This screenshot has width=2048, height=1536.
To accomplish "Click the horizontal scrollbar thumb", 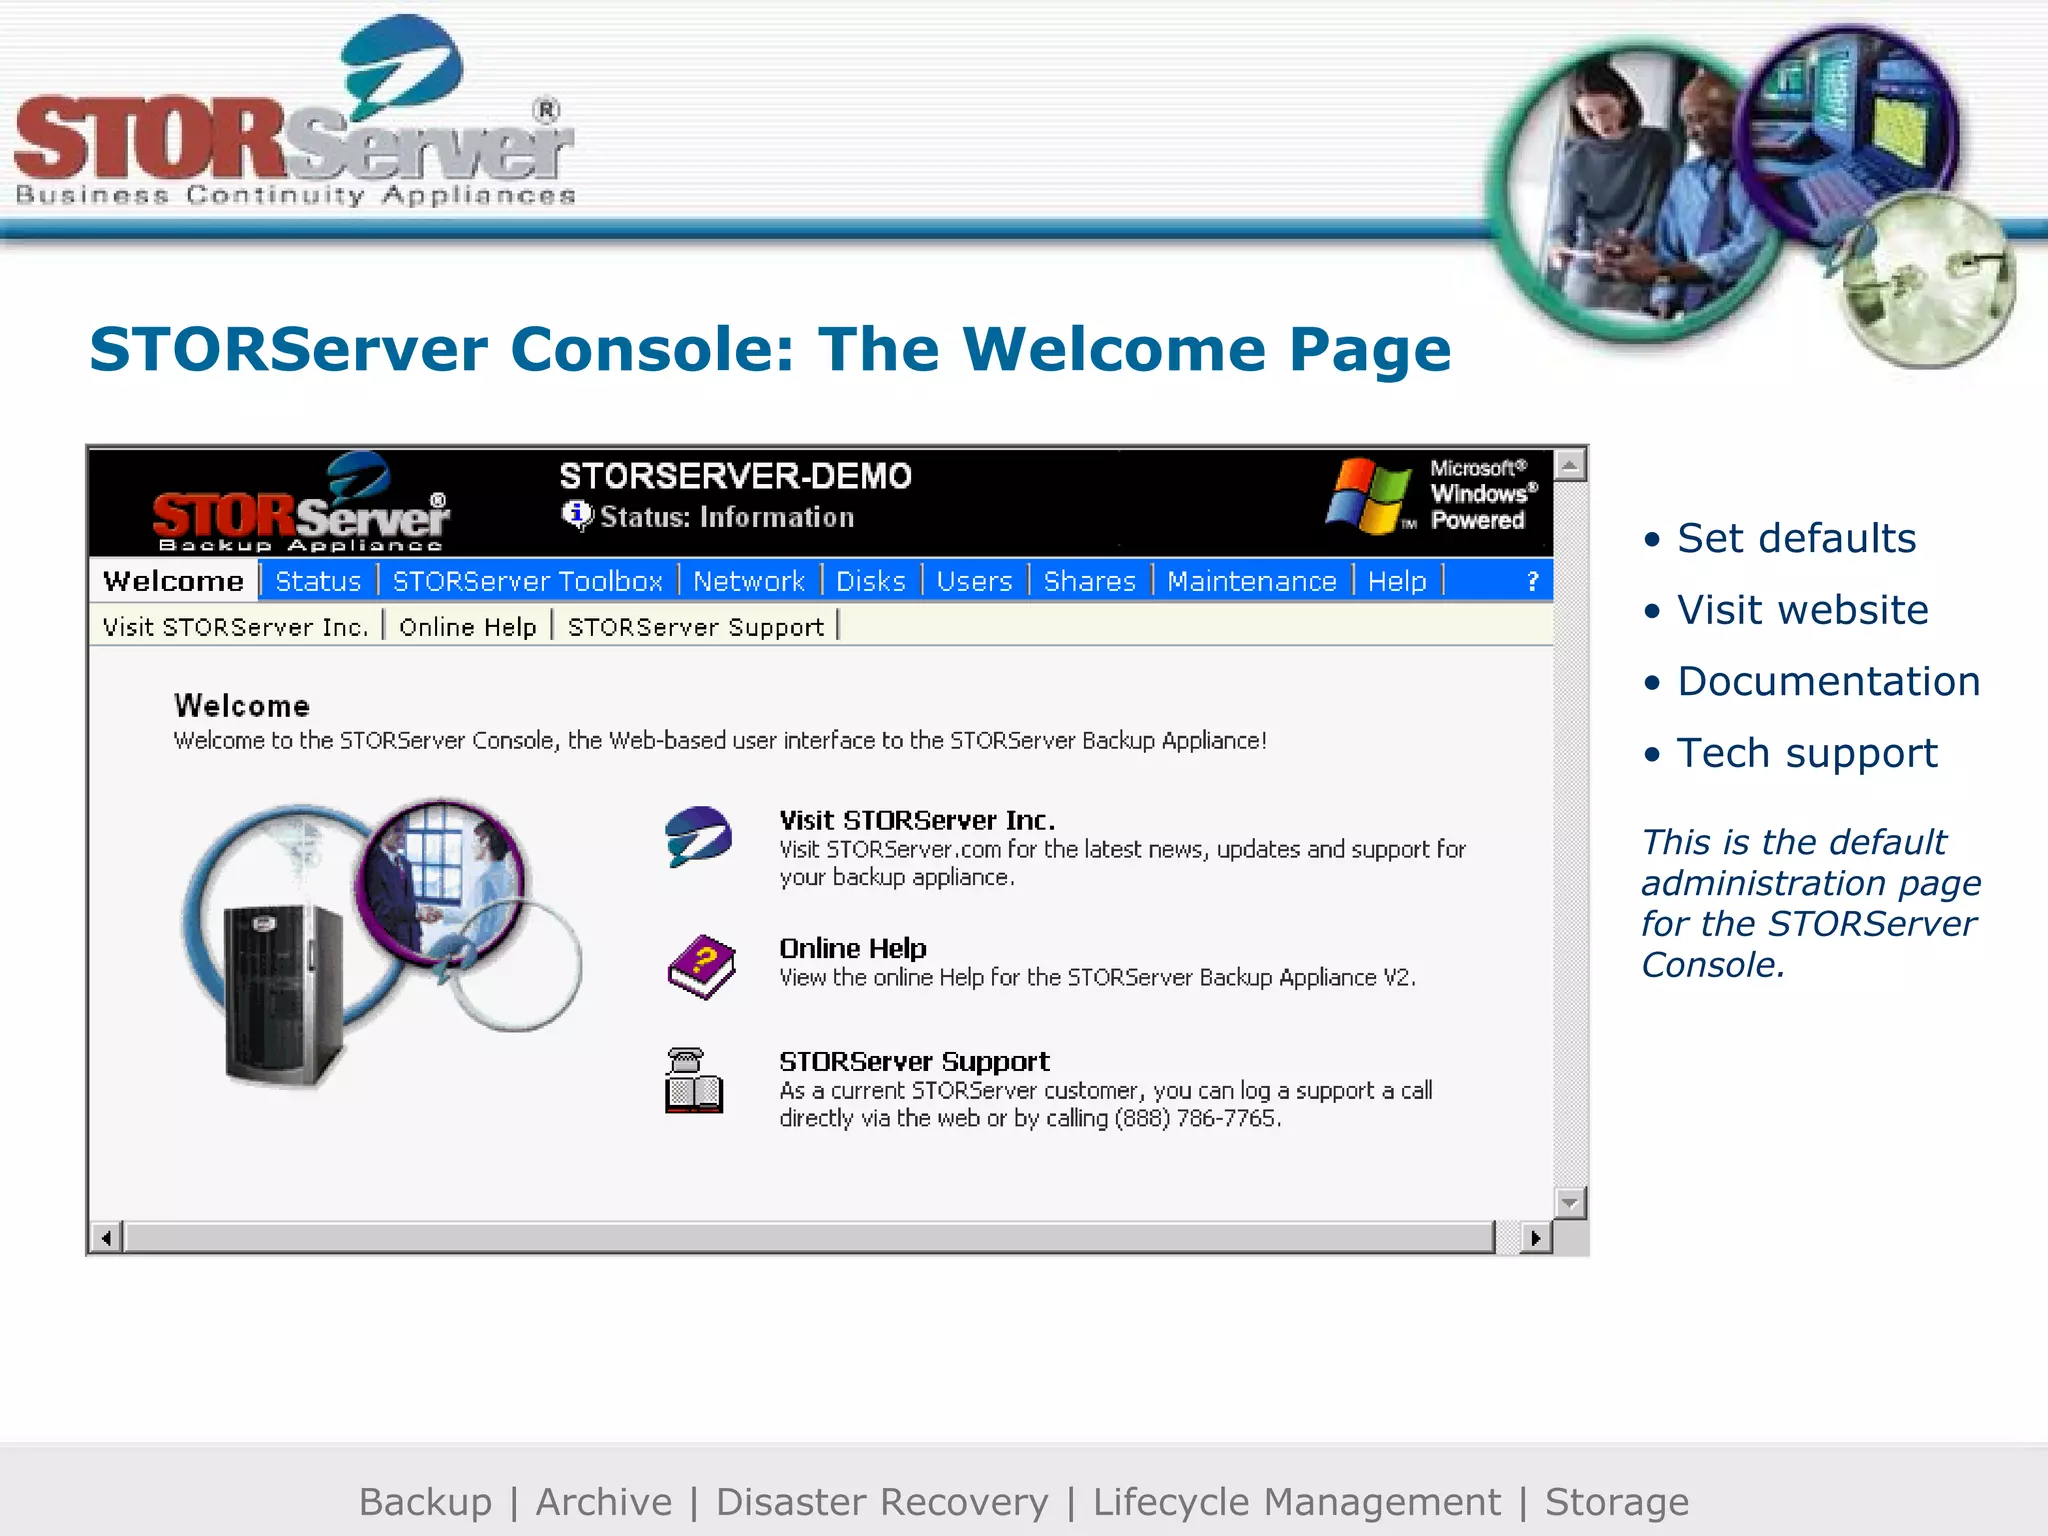I will click(809, 1238).
